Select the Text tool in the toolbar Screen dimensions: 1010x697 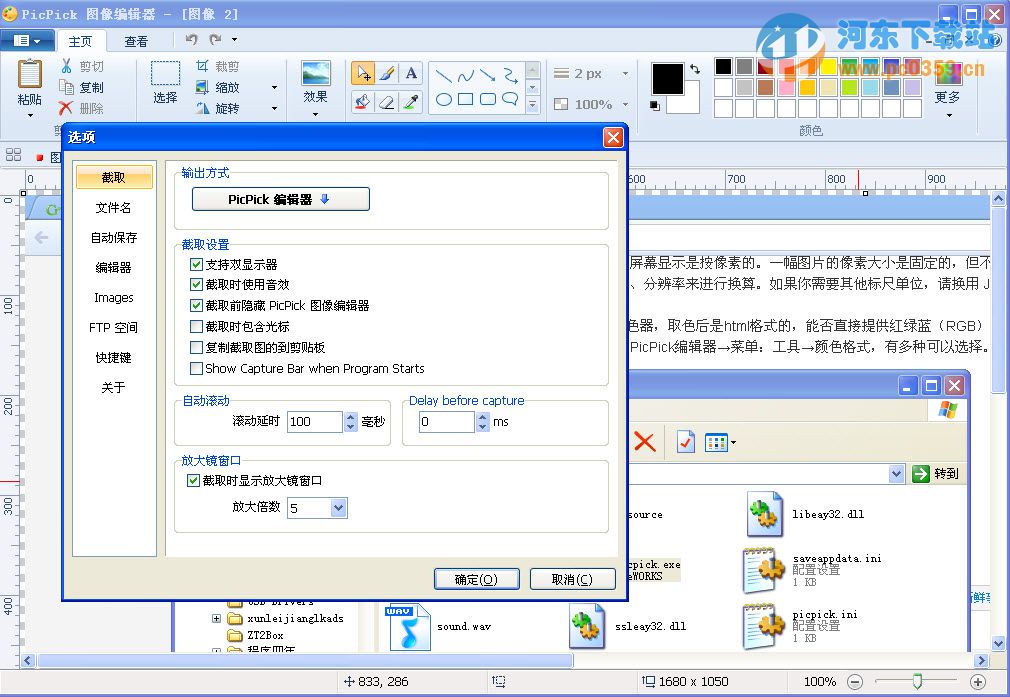410,73
